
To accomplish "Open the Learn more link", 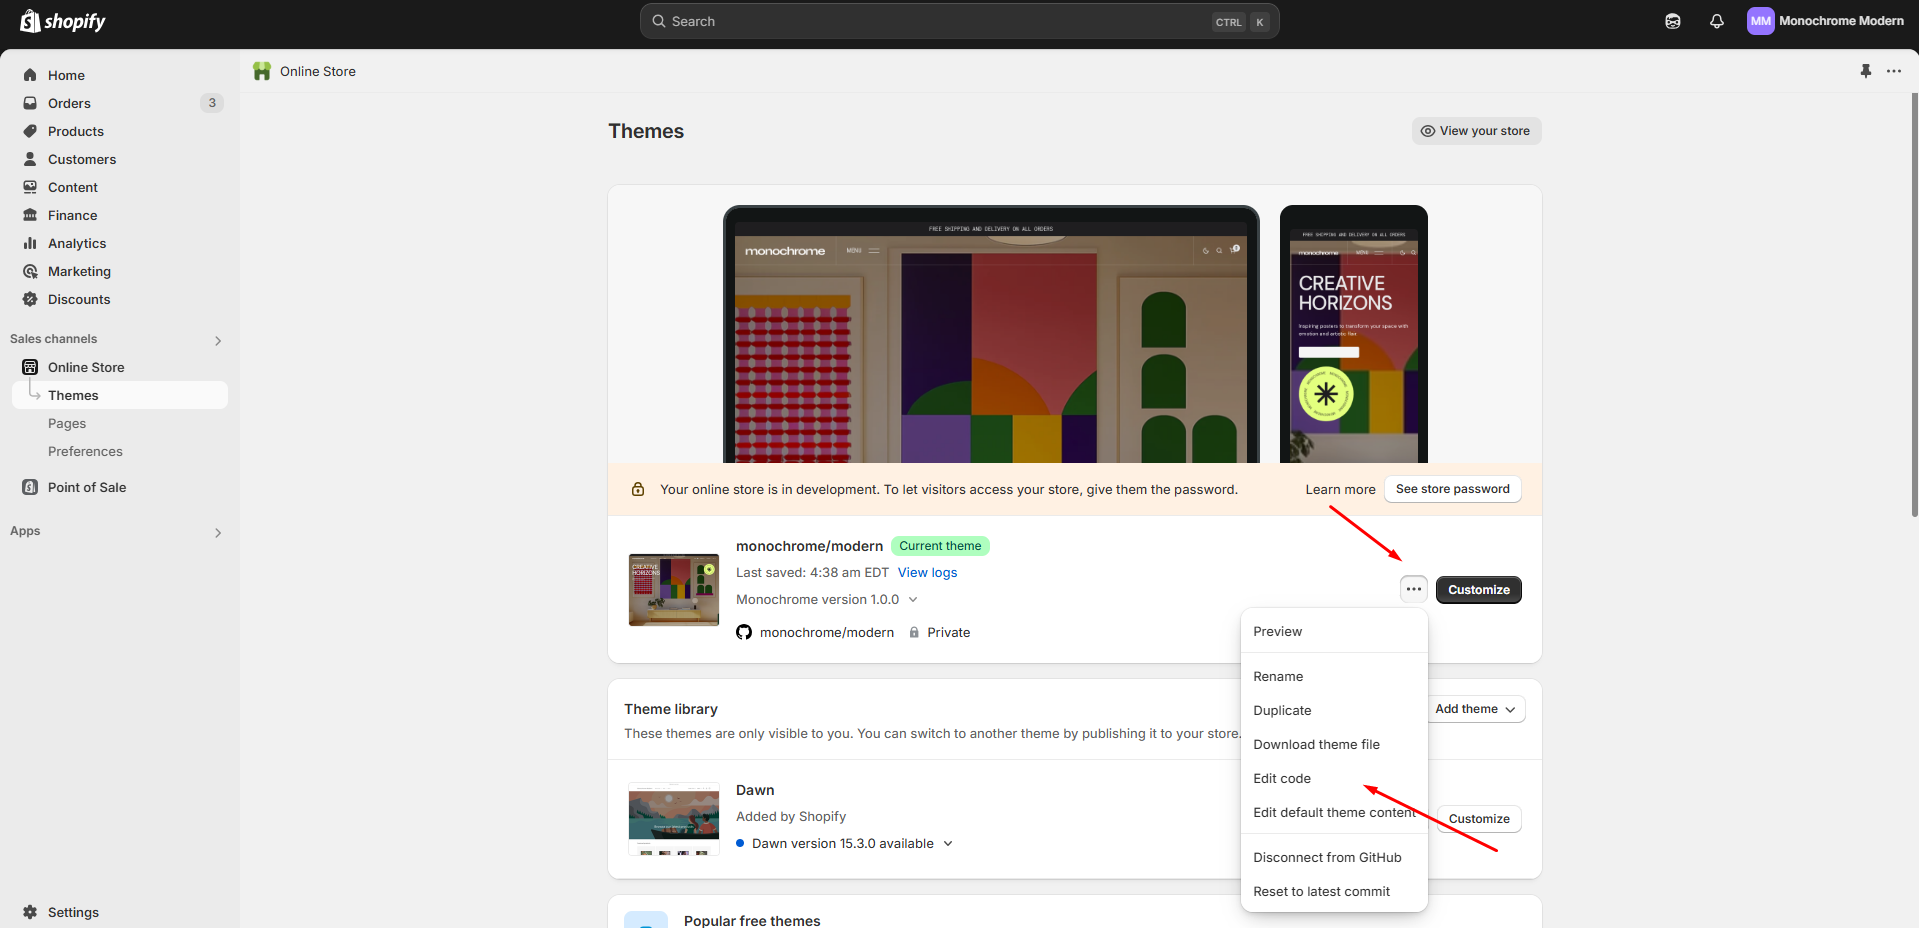I will (x=1340, y=489).
